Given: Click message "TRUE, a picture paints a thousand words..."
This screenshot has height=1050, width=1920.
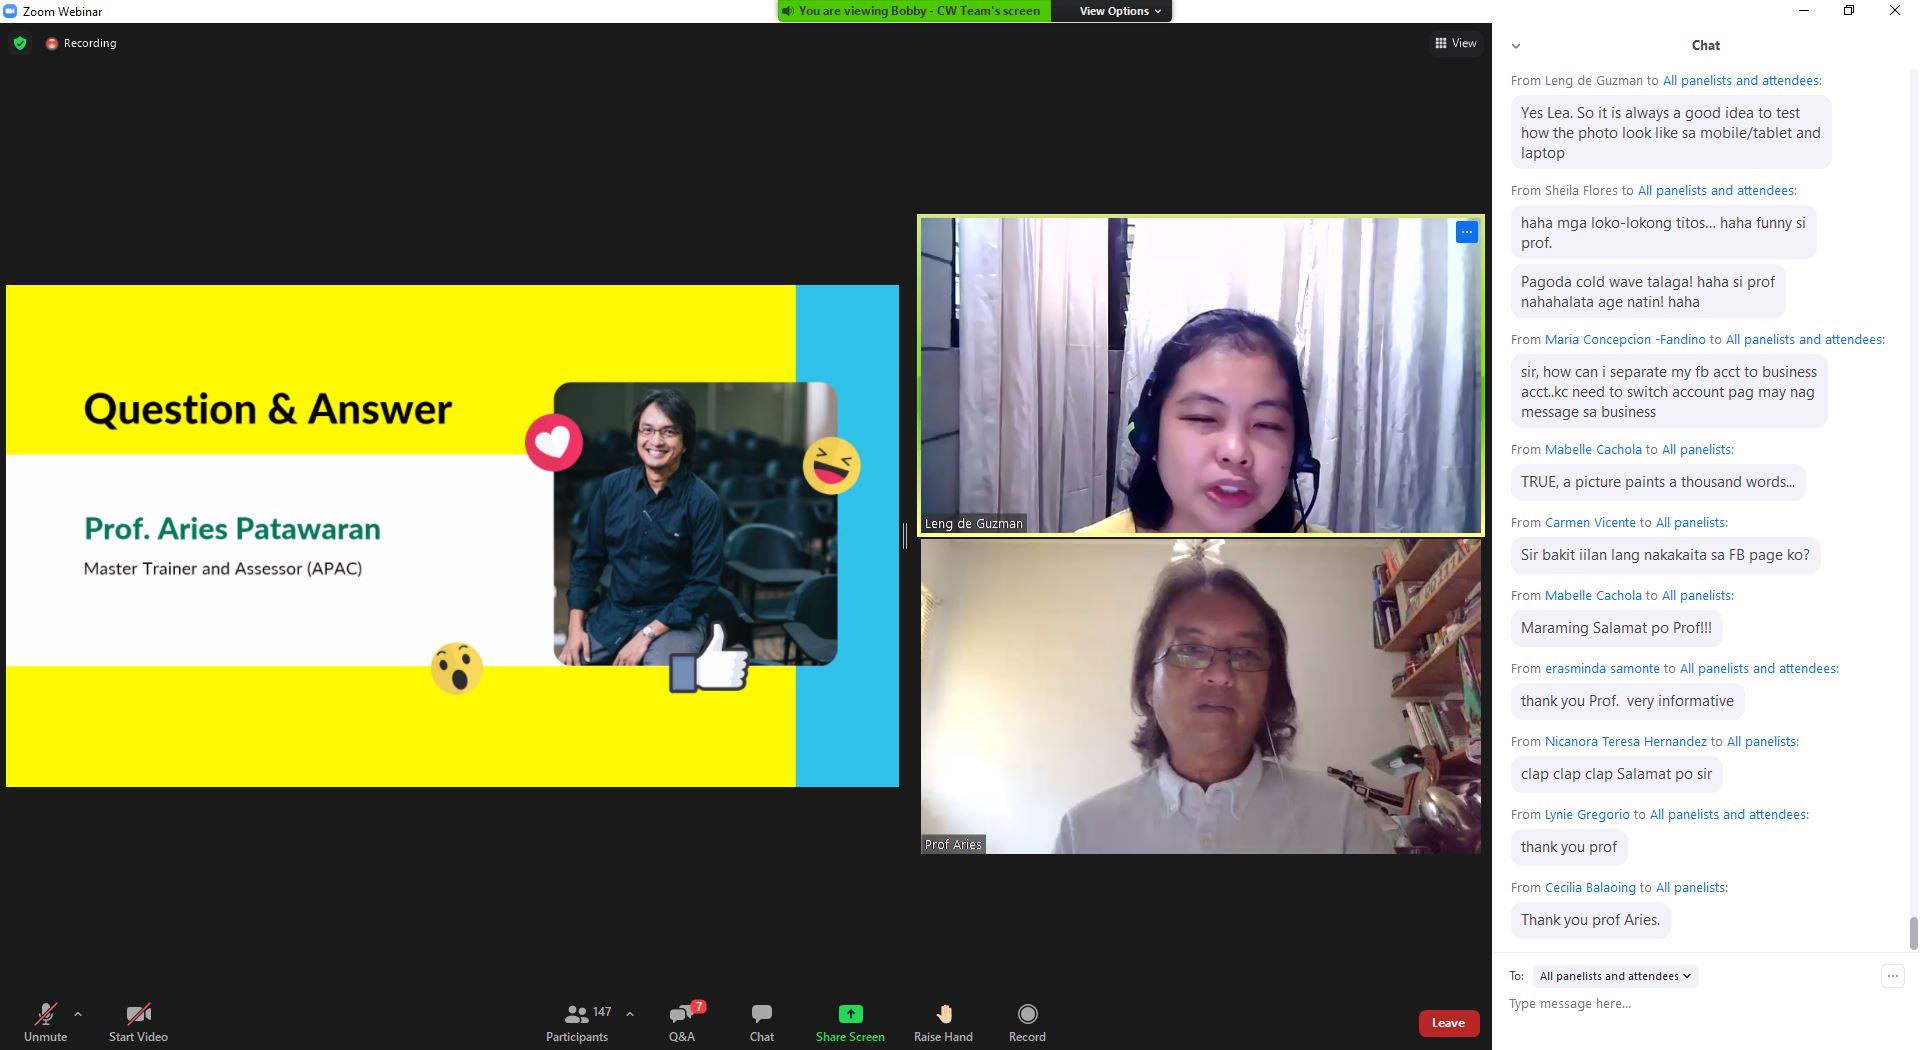Looking at the screenshot, I should pos(1658,482).
